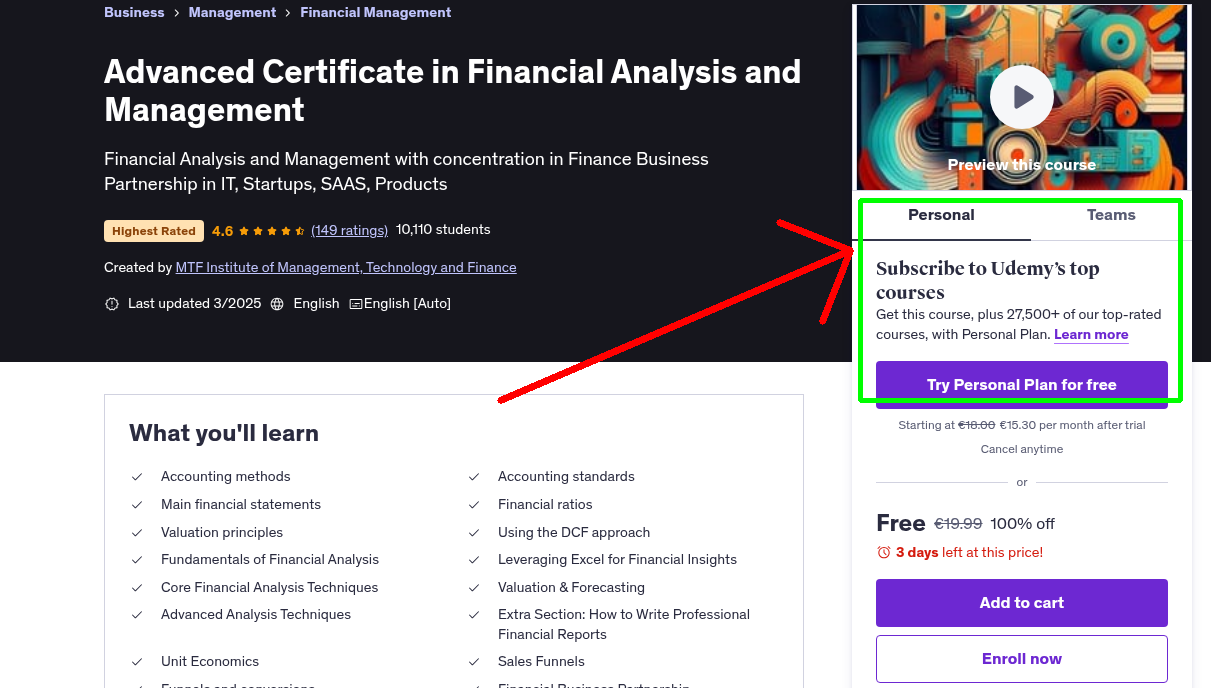This screenshot has height=688, width=1211.
Task: Click the star rating icons
Action: tap(272, 231)
